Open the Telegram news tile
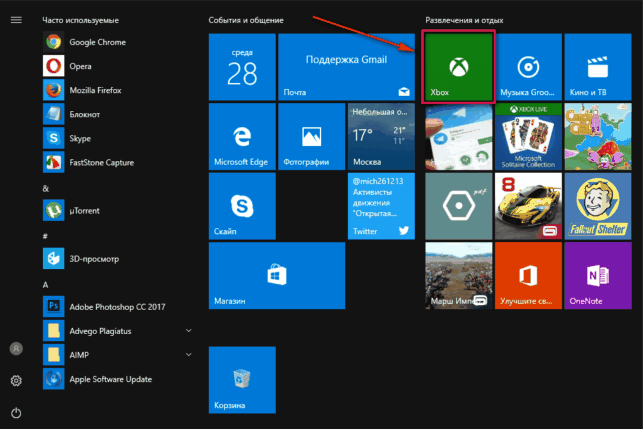643x429 pixels. [458, 137]
